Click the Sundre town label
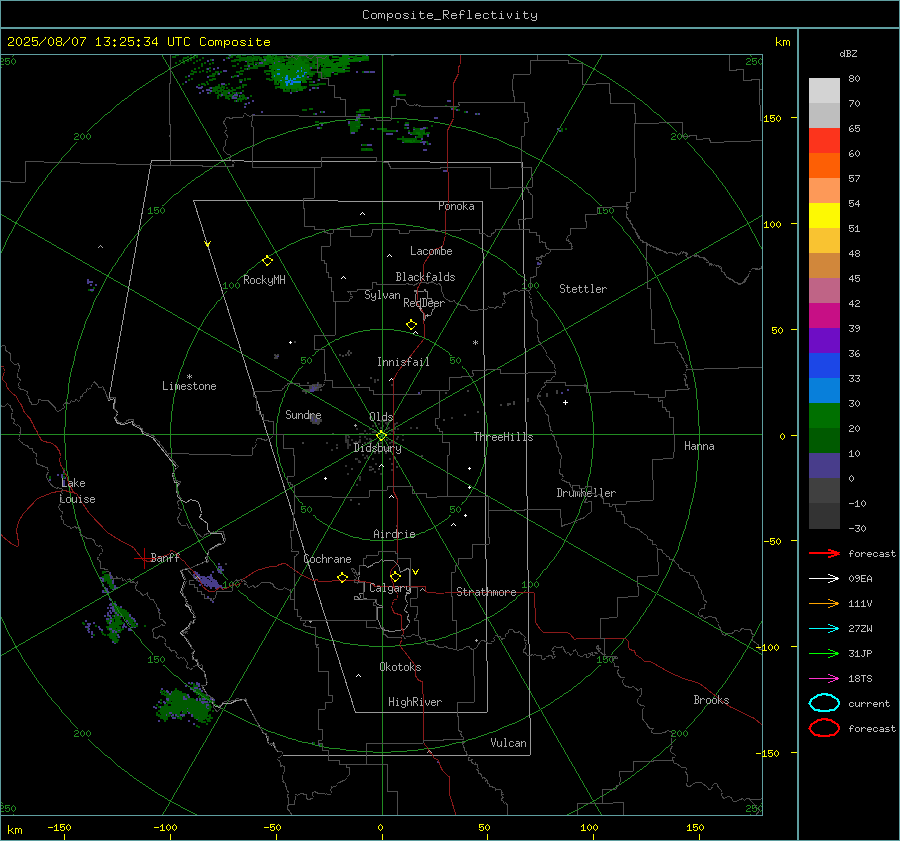The height and width of the screenshot is (841, 900). tap(303, 414)
